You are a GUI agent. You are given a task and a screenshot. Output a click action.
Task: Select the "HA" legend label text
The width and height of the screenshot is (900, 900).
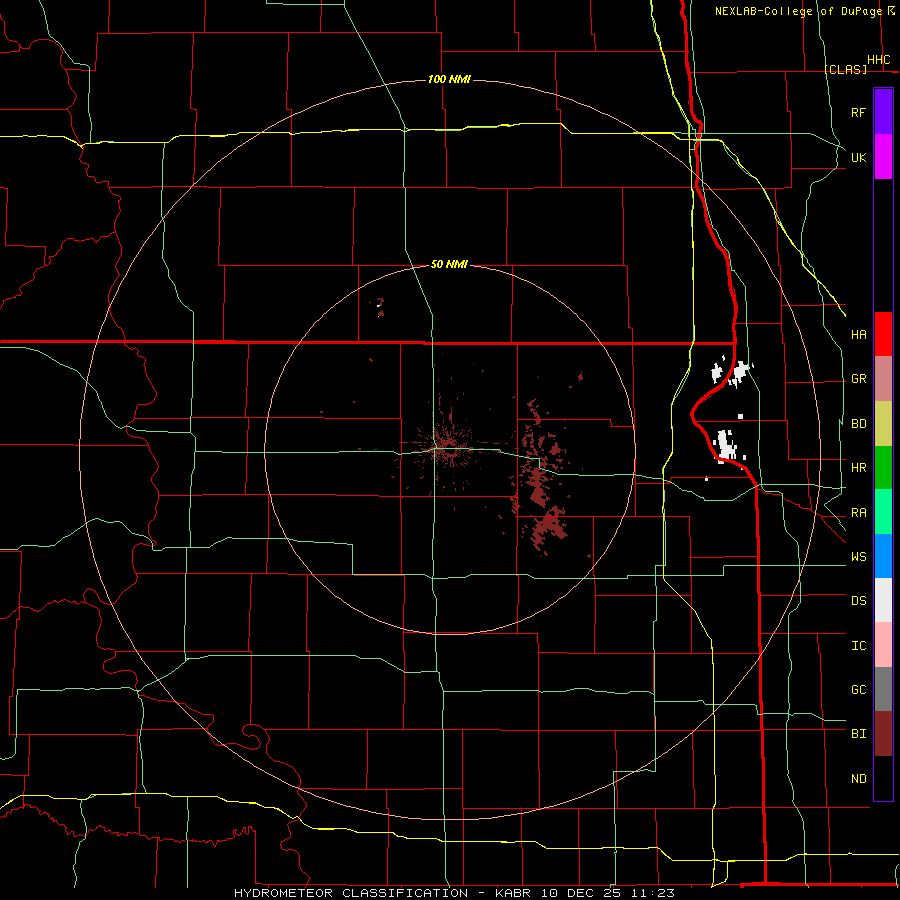[858, 334]
